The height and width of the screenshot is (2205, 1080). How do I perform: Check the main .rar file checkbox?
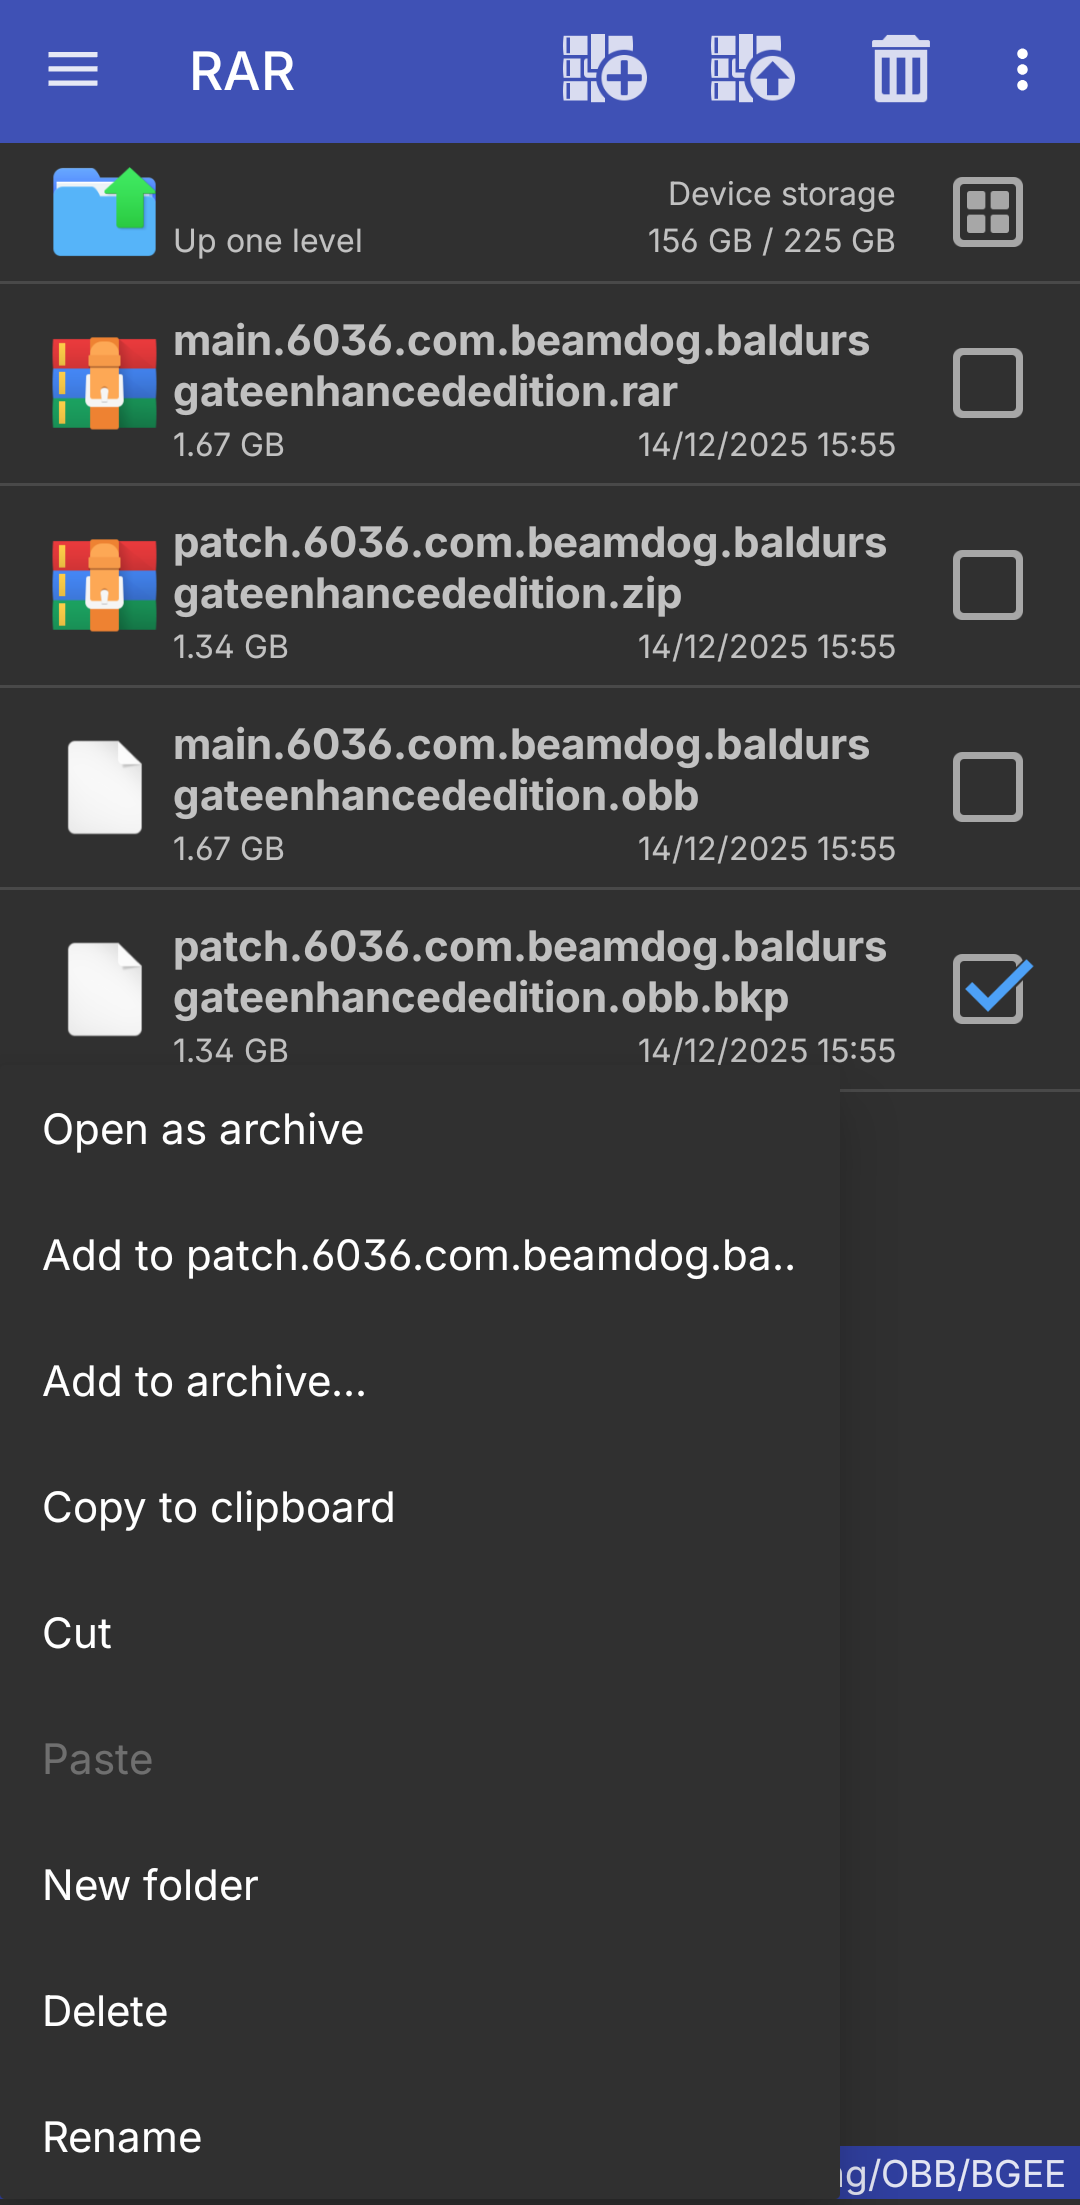point(988,383)
